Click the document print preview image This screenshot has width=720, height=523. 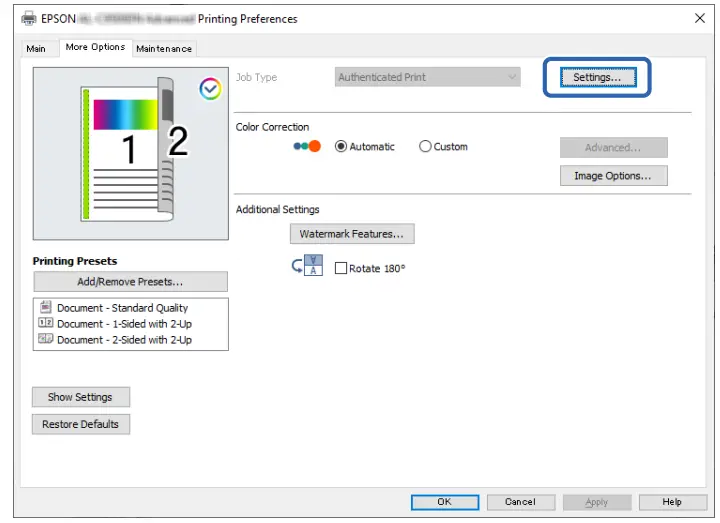coord(130,153)
